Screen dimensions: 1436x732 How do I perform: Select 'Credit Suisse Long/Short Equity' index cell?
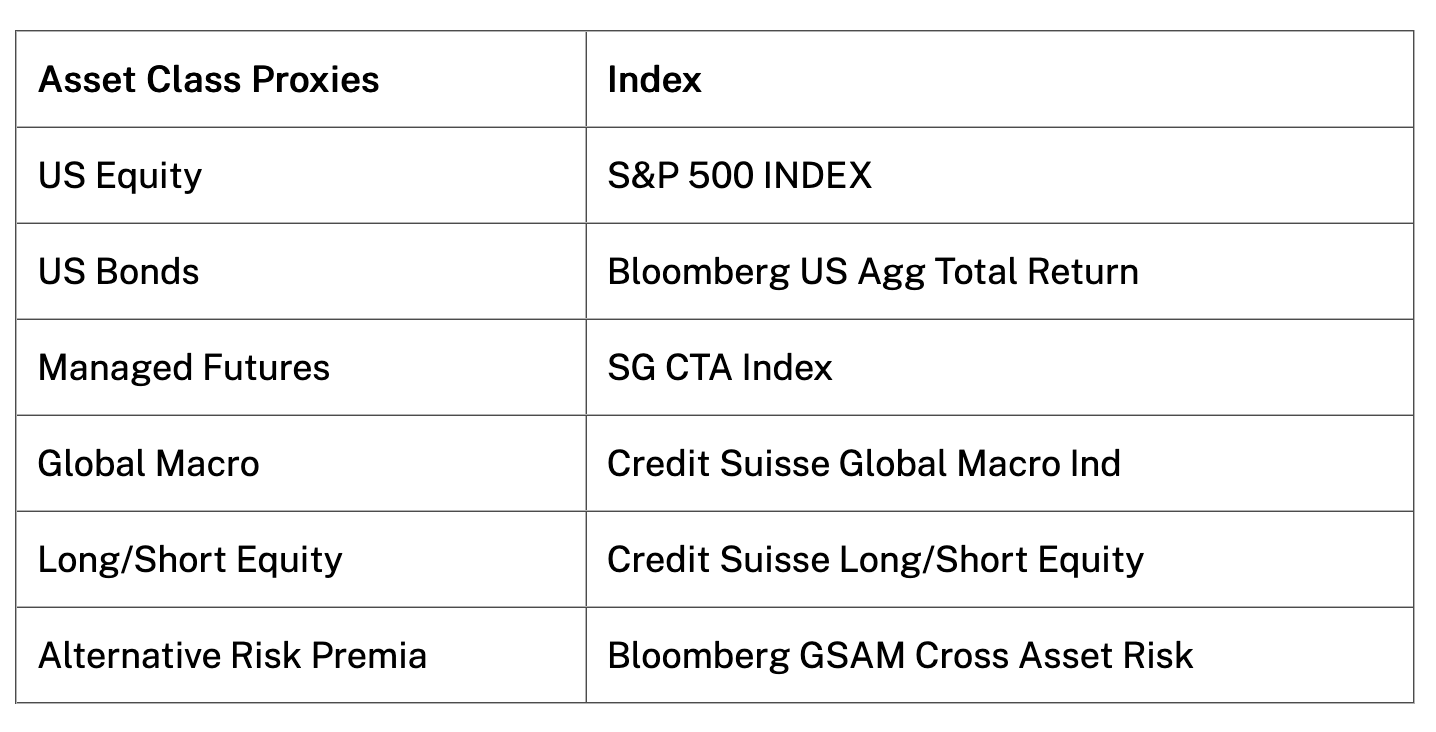point(875,560)
